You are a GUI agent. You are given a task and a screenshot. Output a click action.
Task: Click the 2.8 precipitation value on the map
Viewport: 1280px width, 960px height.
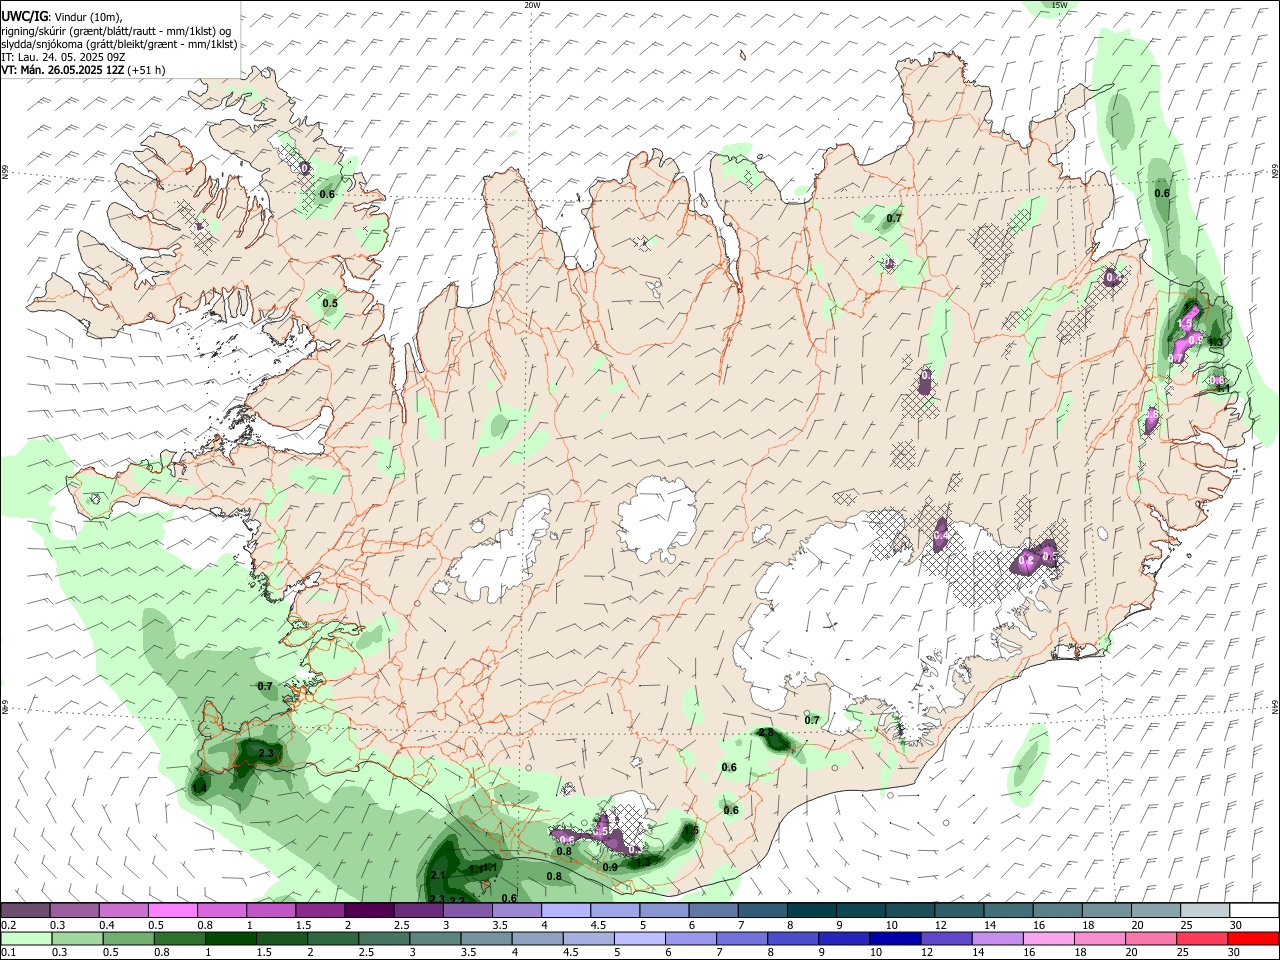coord(766,733)
